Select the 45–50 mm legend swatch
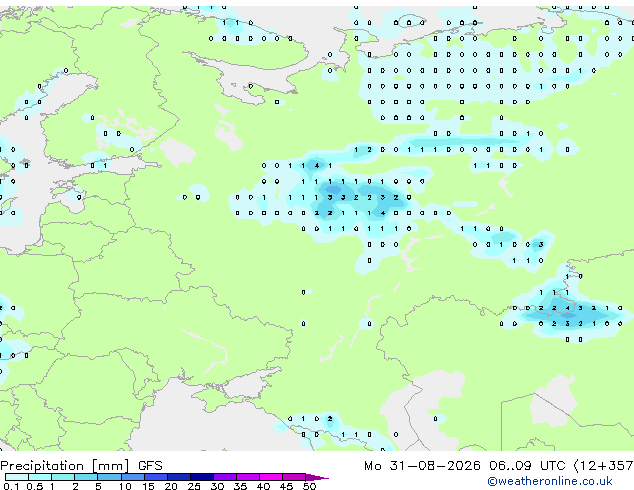 [294, 477]
